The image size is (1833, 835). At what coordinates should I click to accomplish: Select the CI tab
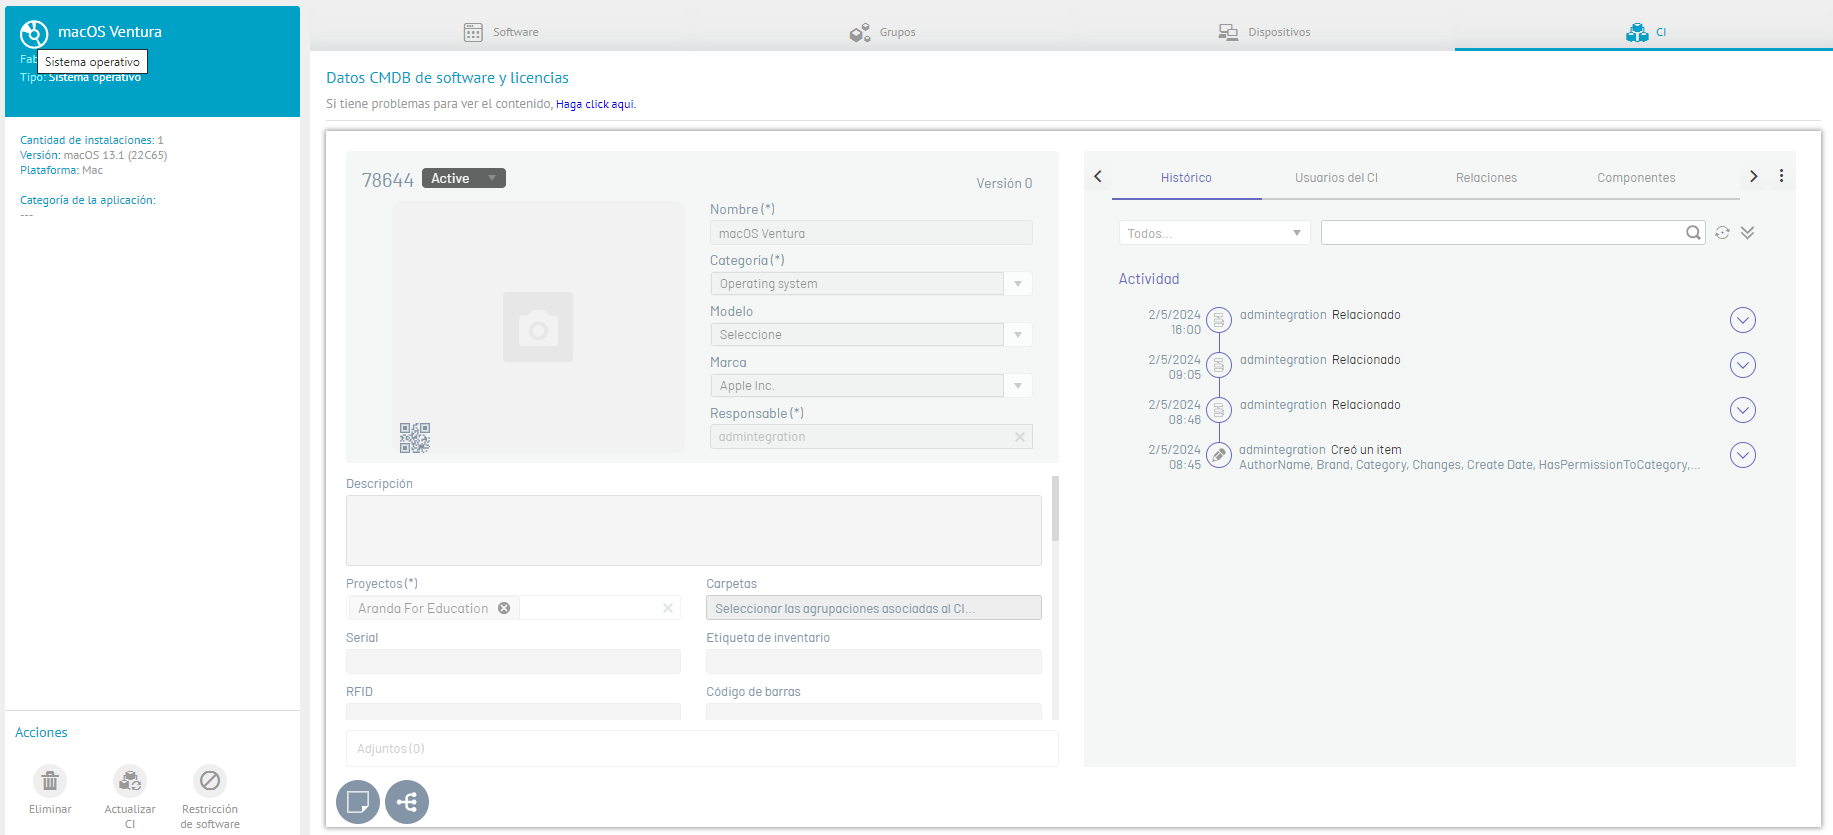click(1646, 32)
